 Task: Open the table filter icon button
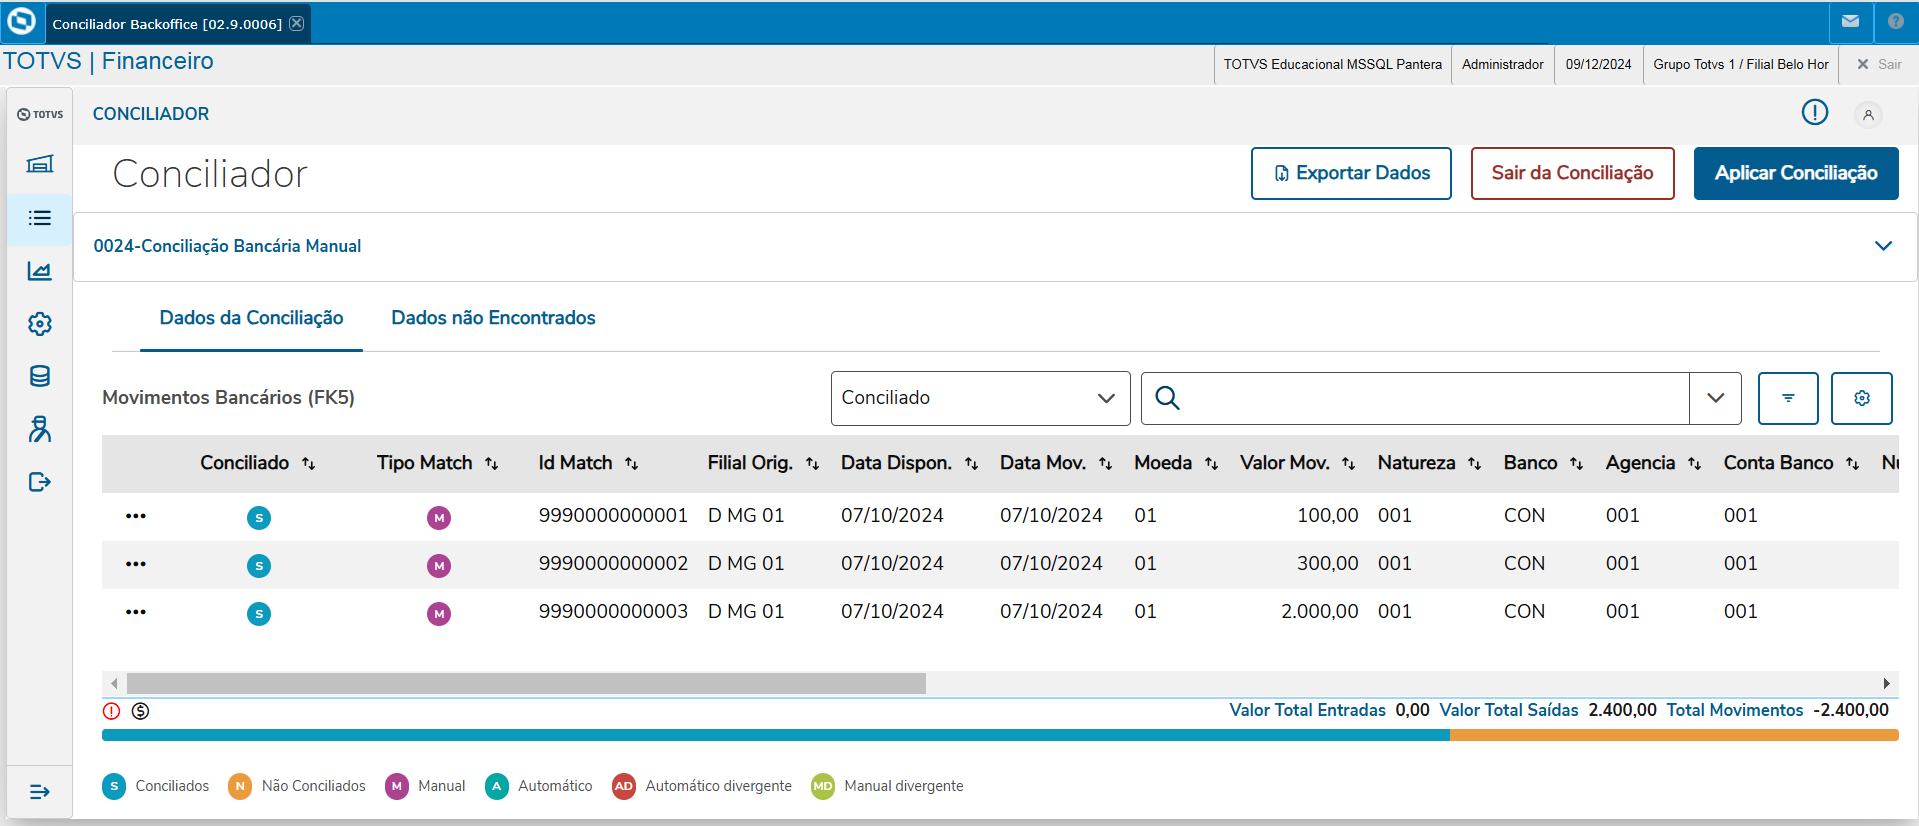[x=1788, y=398]
